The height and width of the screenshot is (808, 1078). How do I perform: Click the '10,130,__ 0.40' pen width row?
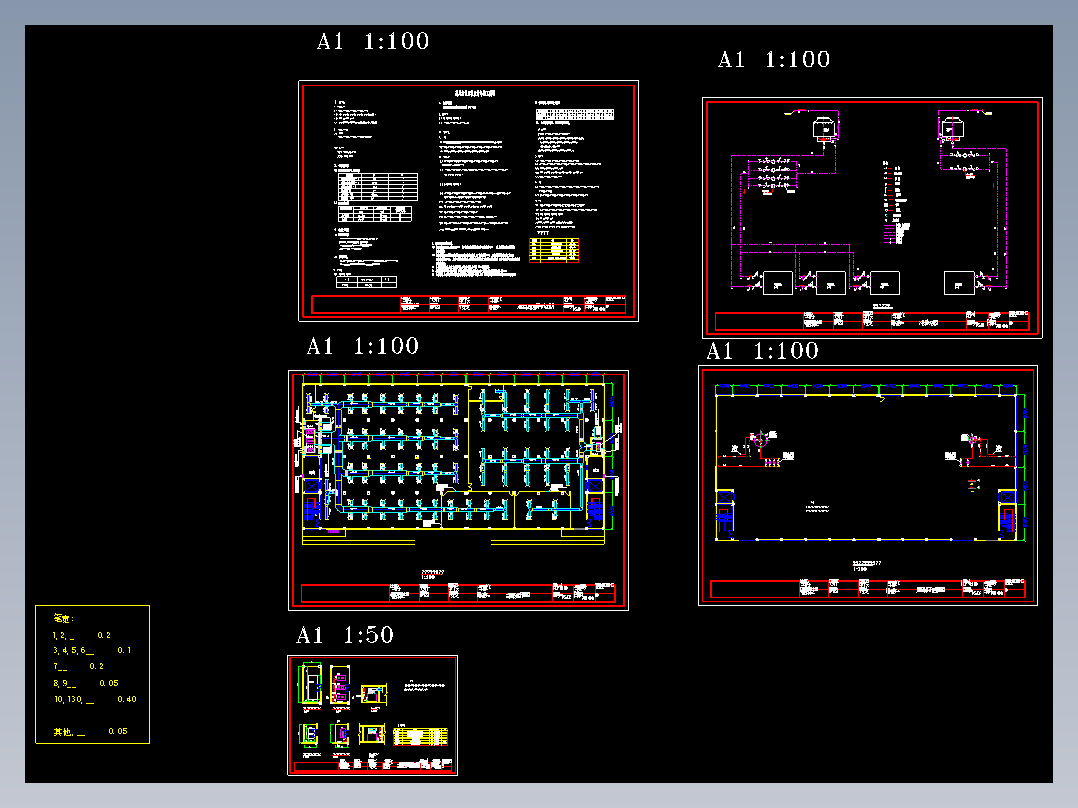pos(95,699)
